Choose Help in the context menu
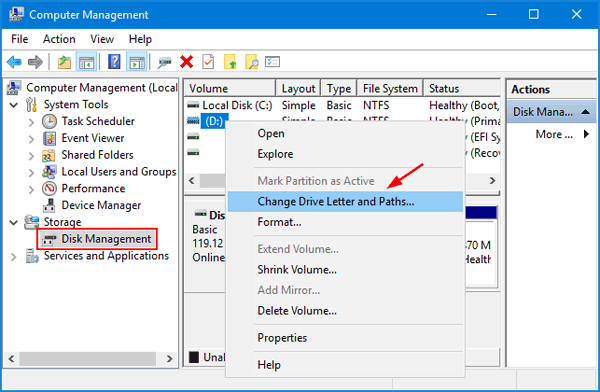The height and width of the screenshot is (392, 600). [x=346, y=365]
